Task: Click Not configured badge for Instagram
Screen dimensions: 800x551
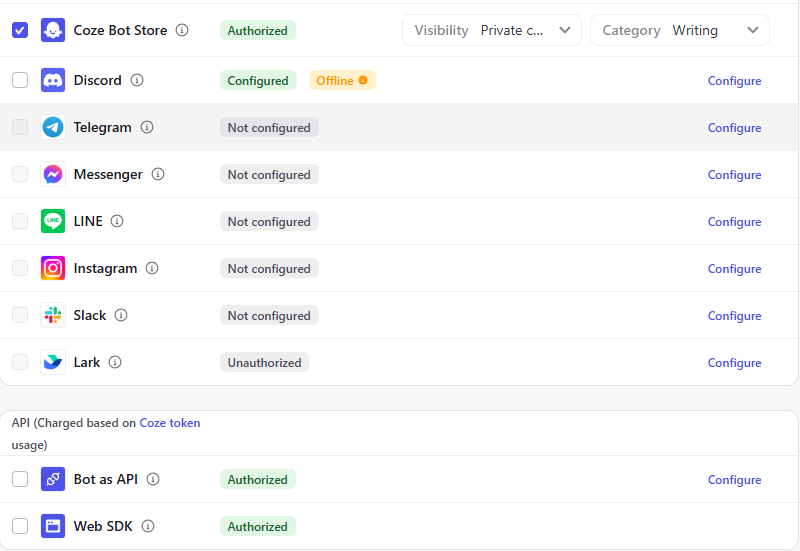Action: pyautogui.click(x=269, y=268)
